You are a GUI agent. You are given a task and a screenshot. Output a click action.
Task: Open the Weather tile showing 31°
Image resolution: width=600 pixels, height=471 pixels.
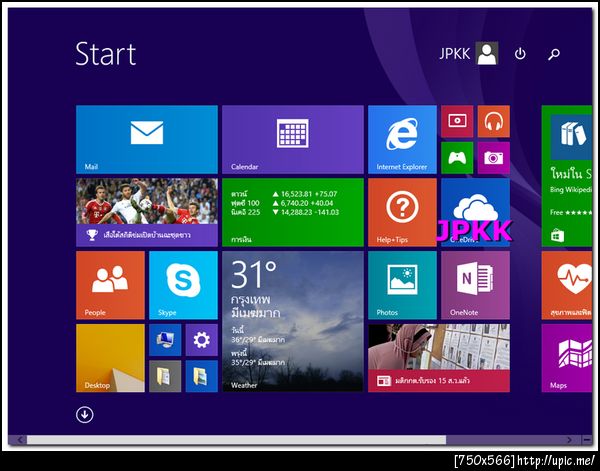click(x=293, y=322)
